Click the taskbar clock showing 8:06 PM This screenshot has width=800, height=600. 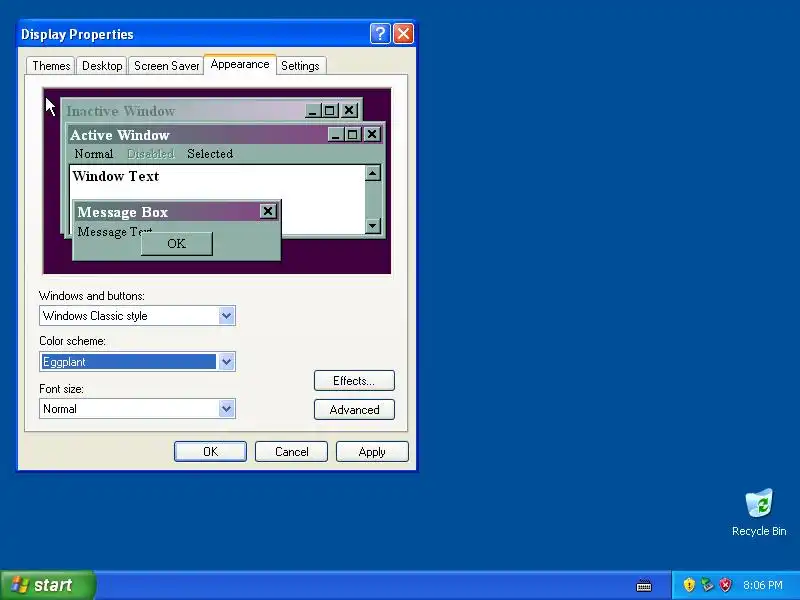point(763,585)
